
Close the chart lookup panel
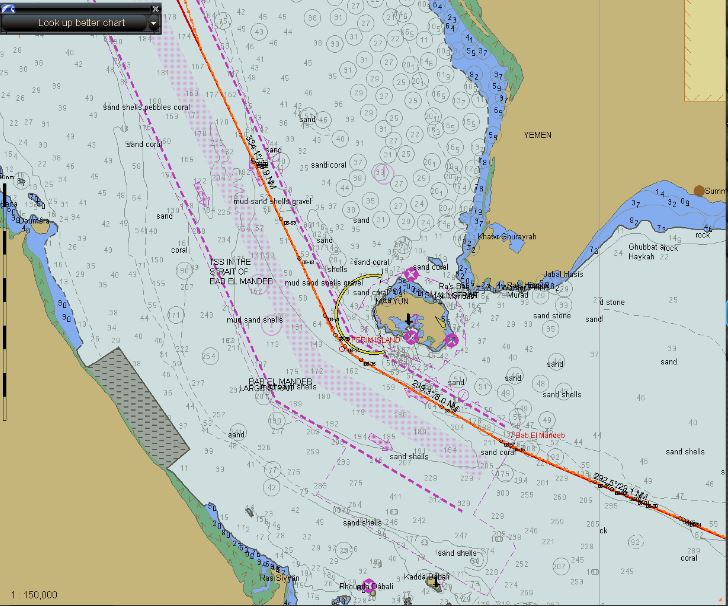click(x=155, y=8)
